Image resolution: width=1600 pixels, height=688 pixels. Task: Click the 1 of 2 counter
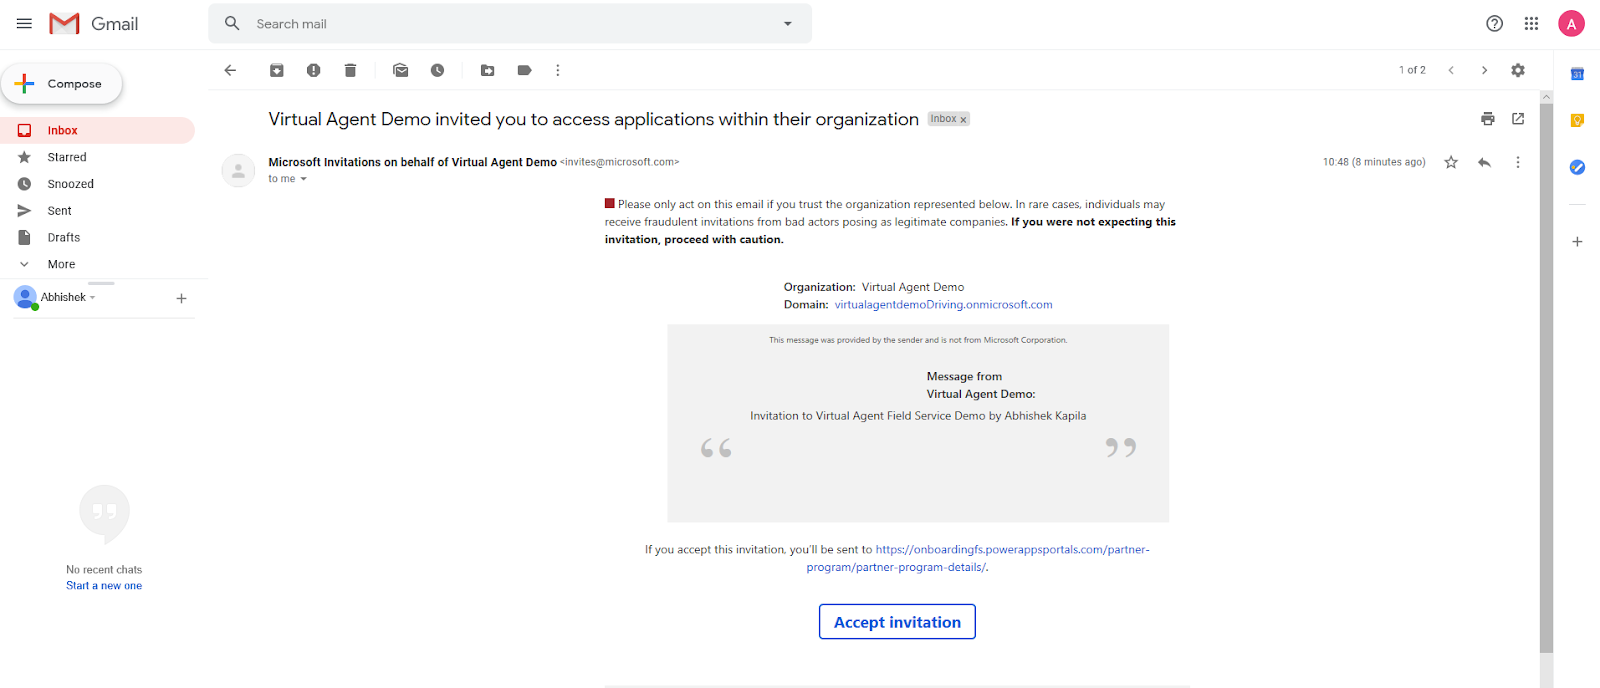[x=1412, y=70]
